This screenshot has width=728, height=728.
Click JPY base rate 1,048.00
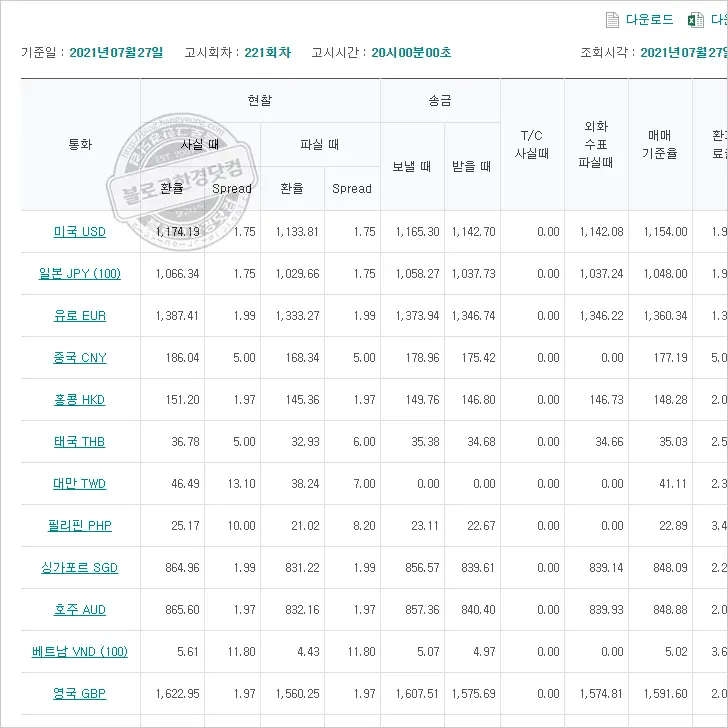pyautogui.click(x=665, y=274)
